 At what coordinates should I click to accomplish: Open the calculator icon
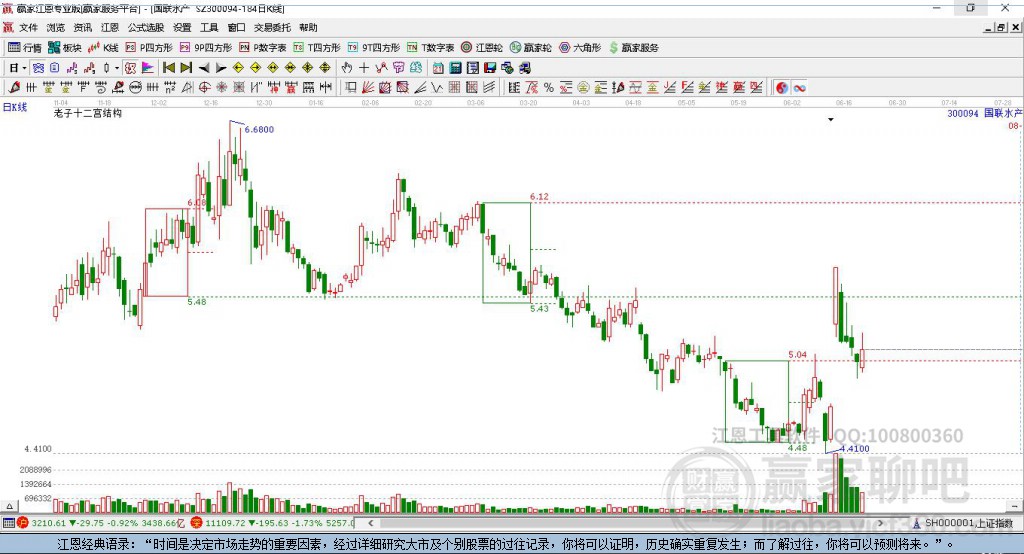(x=456, y=68)
